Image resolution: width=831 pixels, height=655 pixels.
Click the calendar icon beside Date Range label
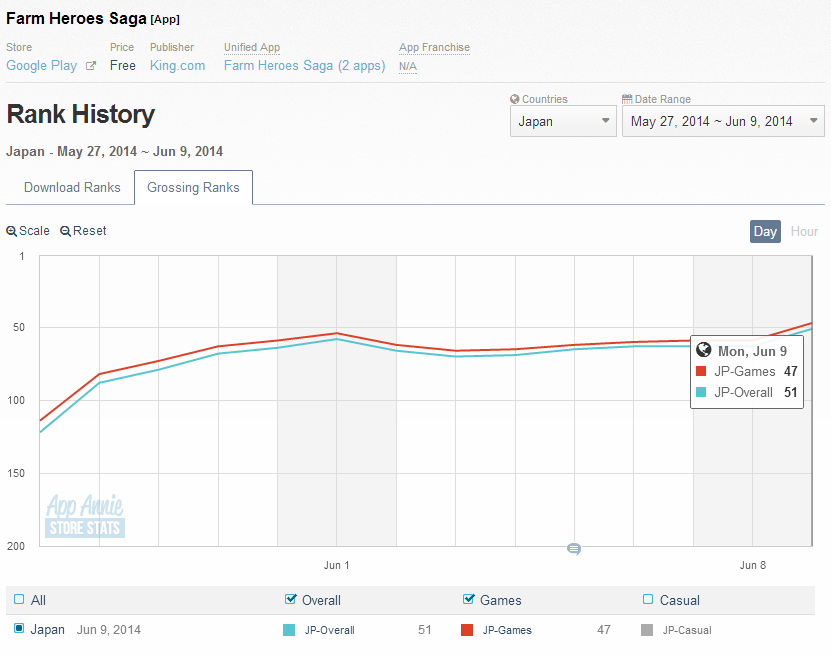pos(627,99)
